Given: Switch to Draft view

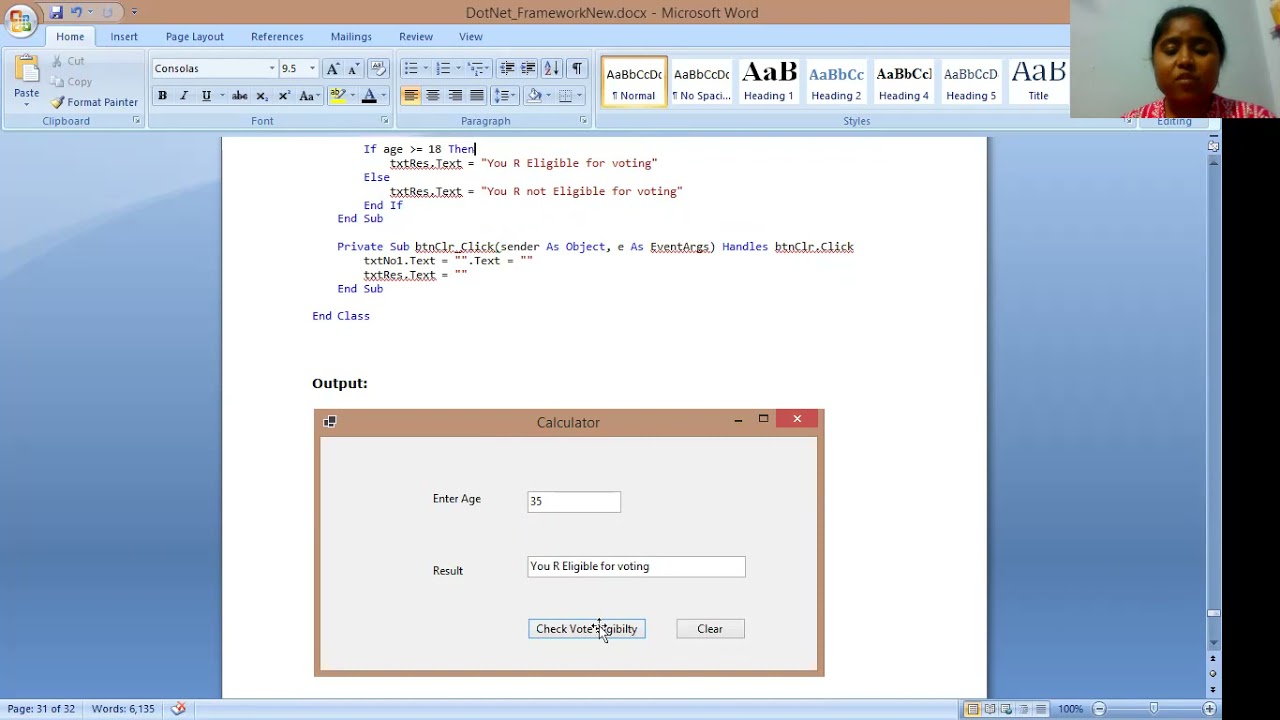Looking at the screenshot, I should point(1039,709).
